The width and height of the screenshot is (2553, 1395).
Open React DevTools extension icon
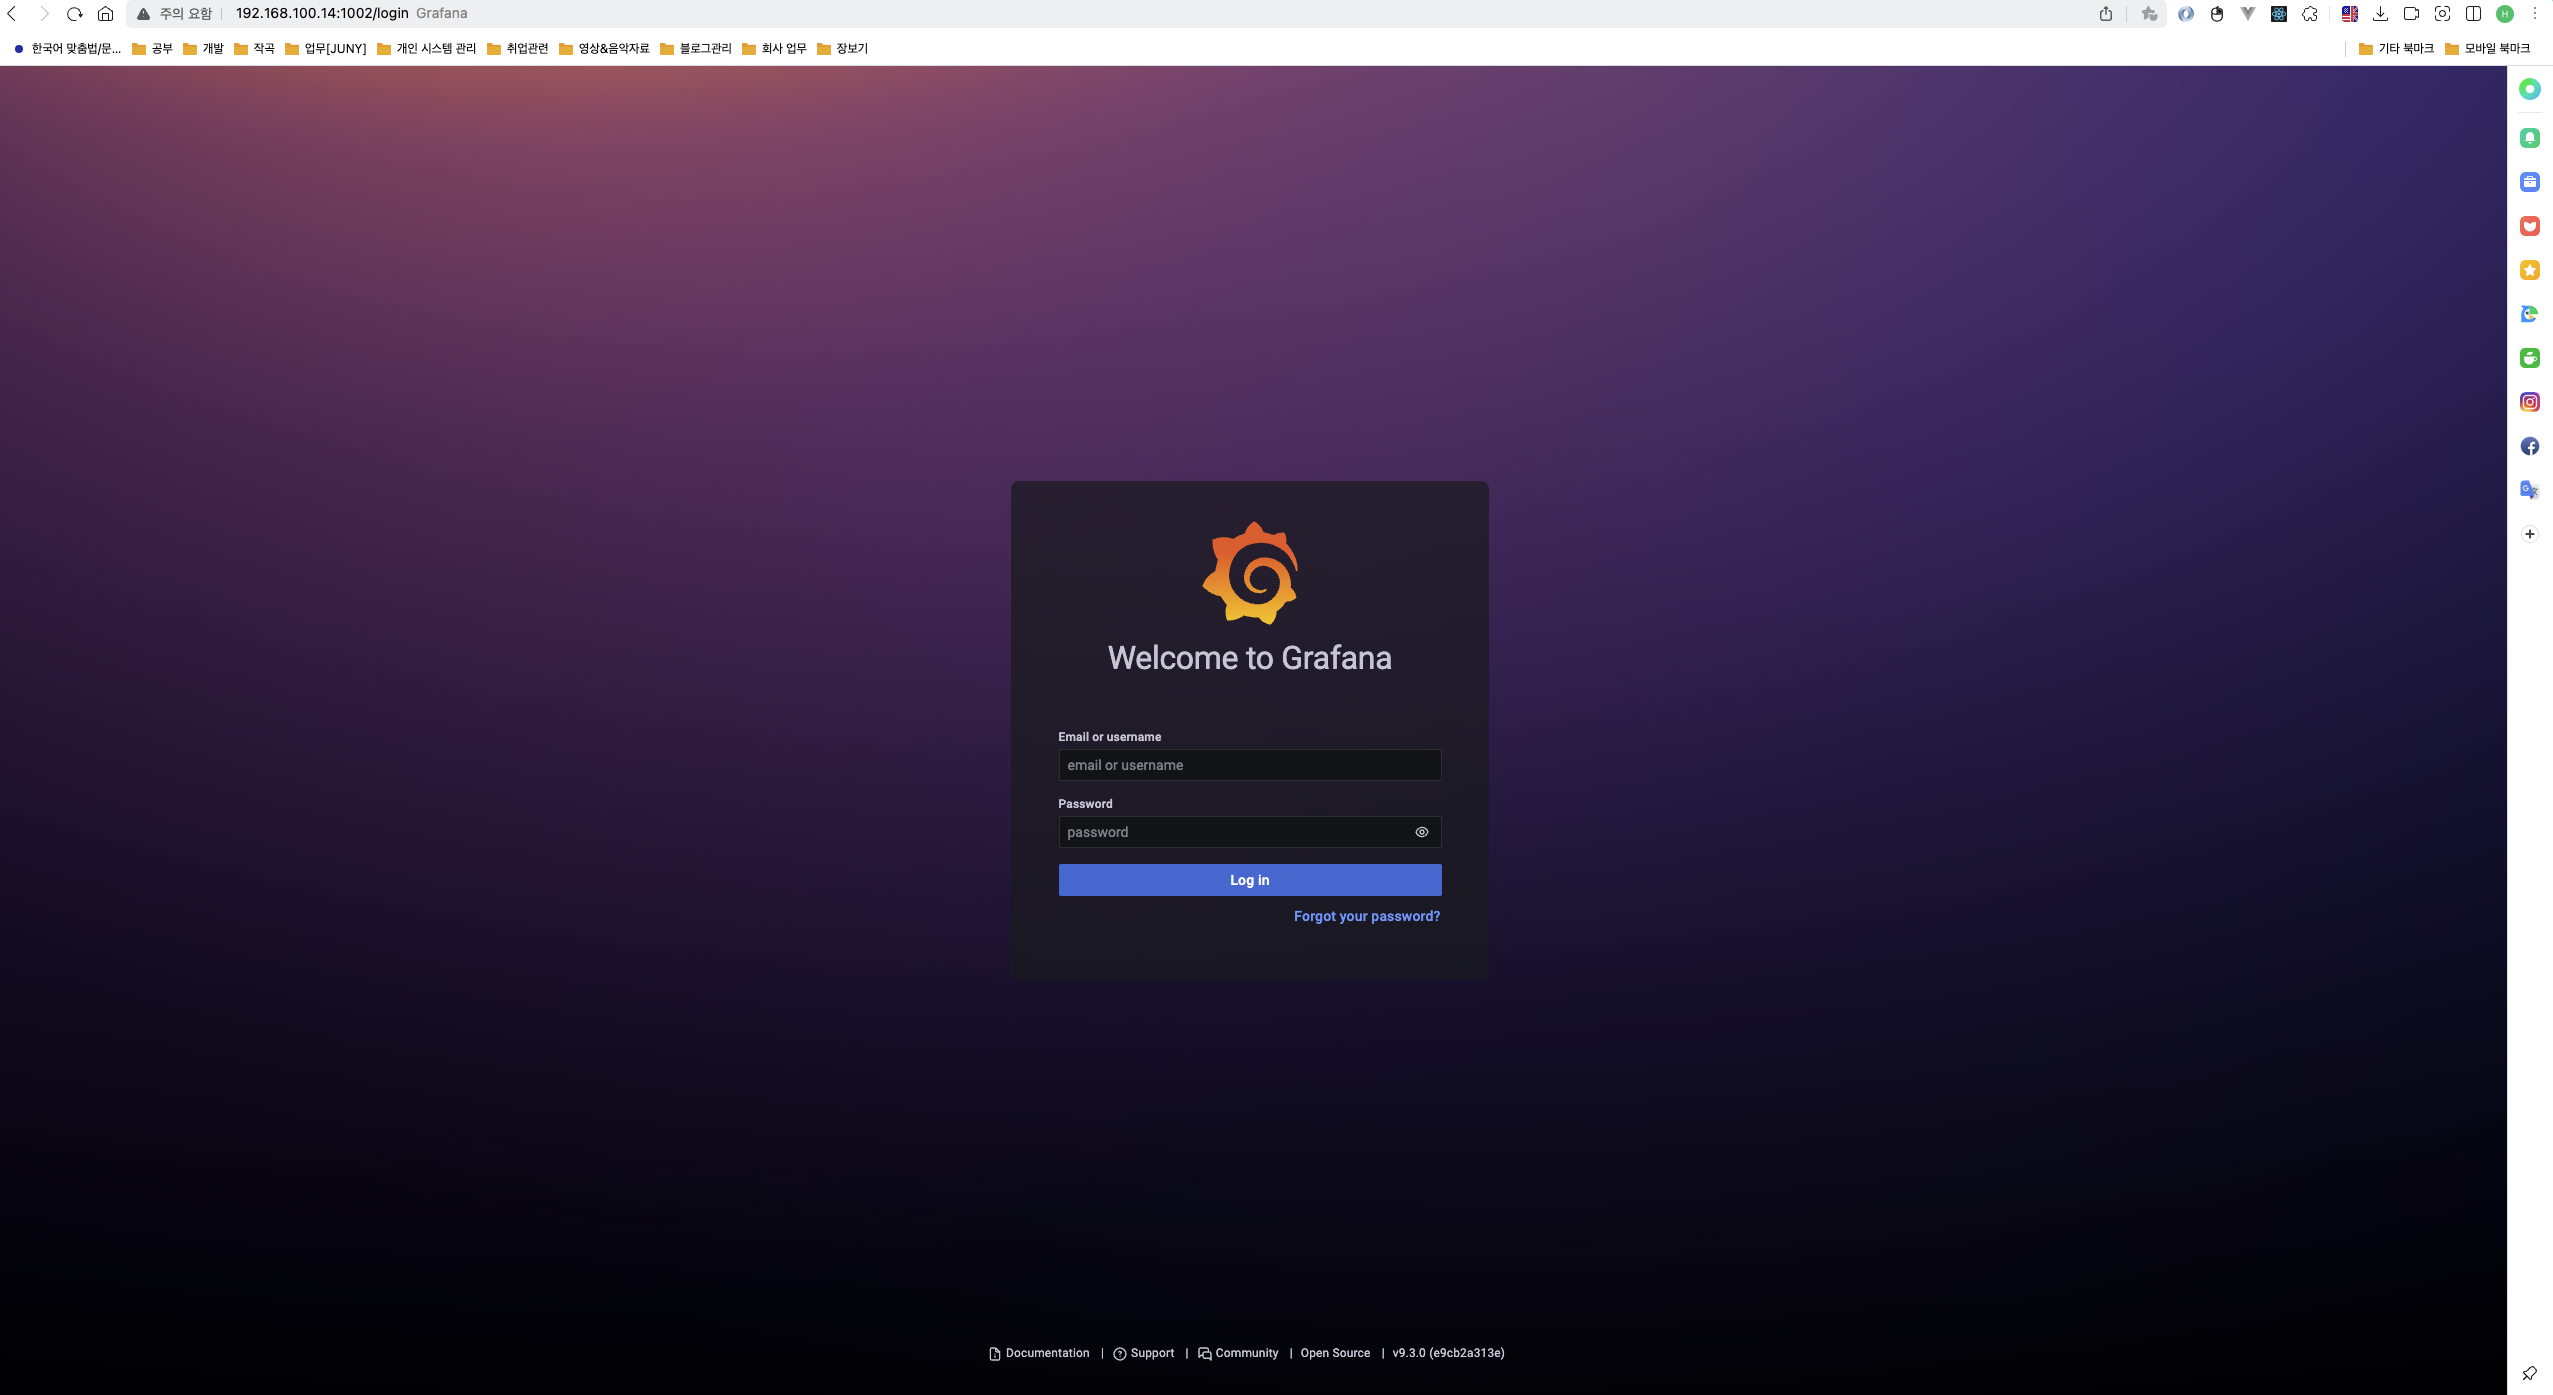coord(2278,14)
